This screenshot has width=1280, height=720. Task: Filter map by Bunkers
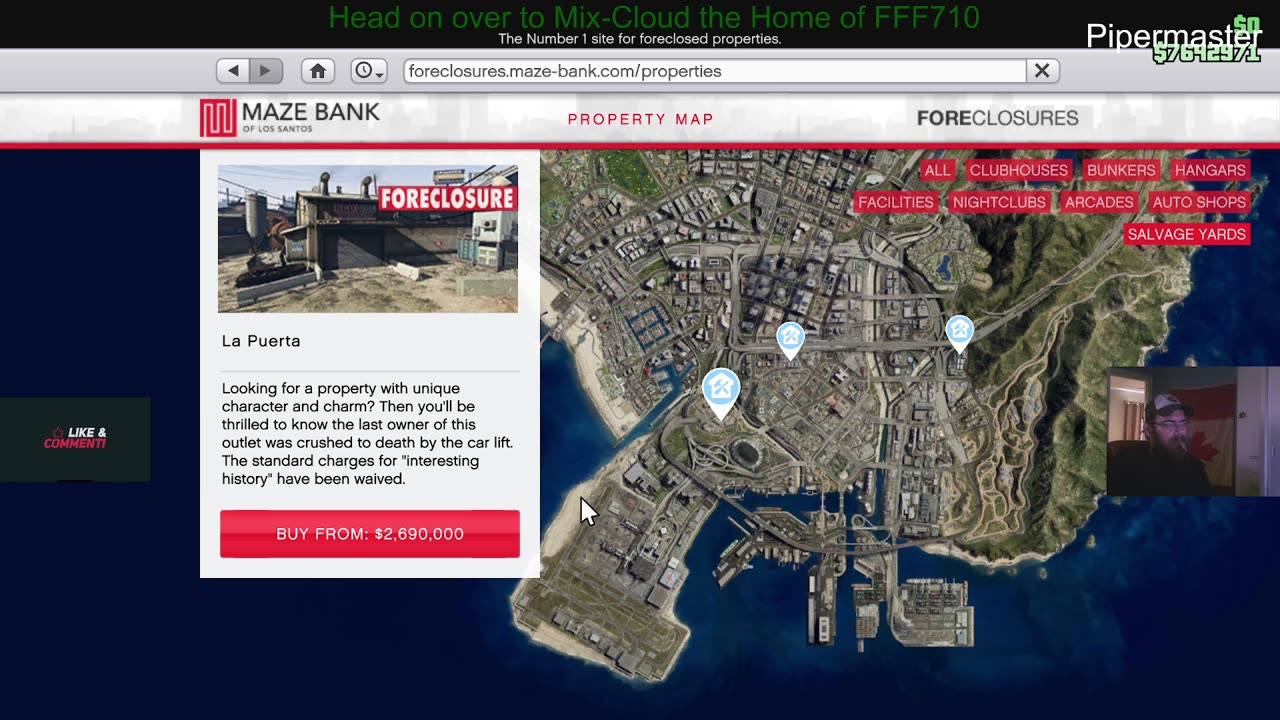coord(1121,170)
